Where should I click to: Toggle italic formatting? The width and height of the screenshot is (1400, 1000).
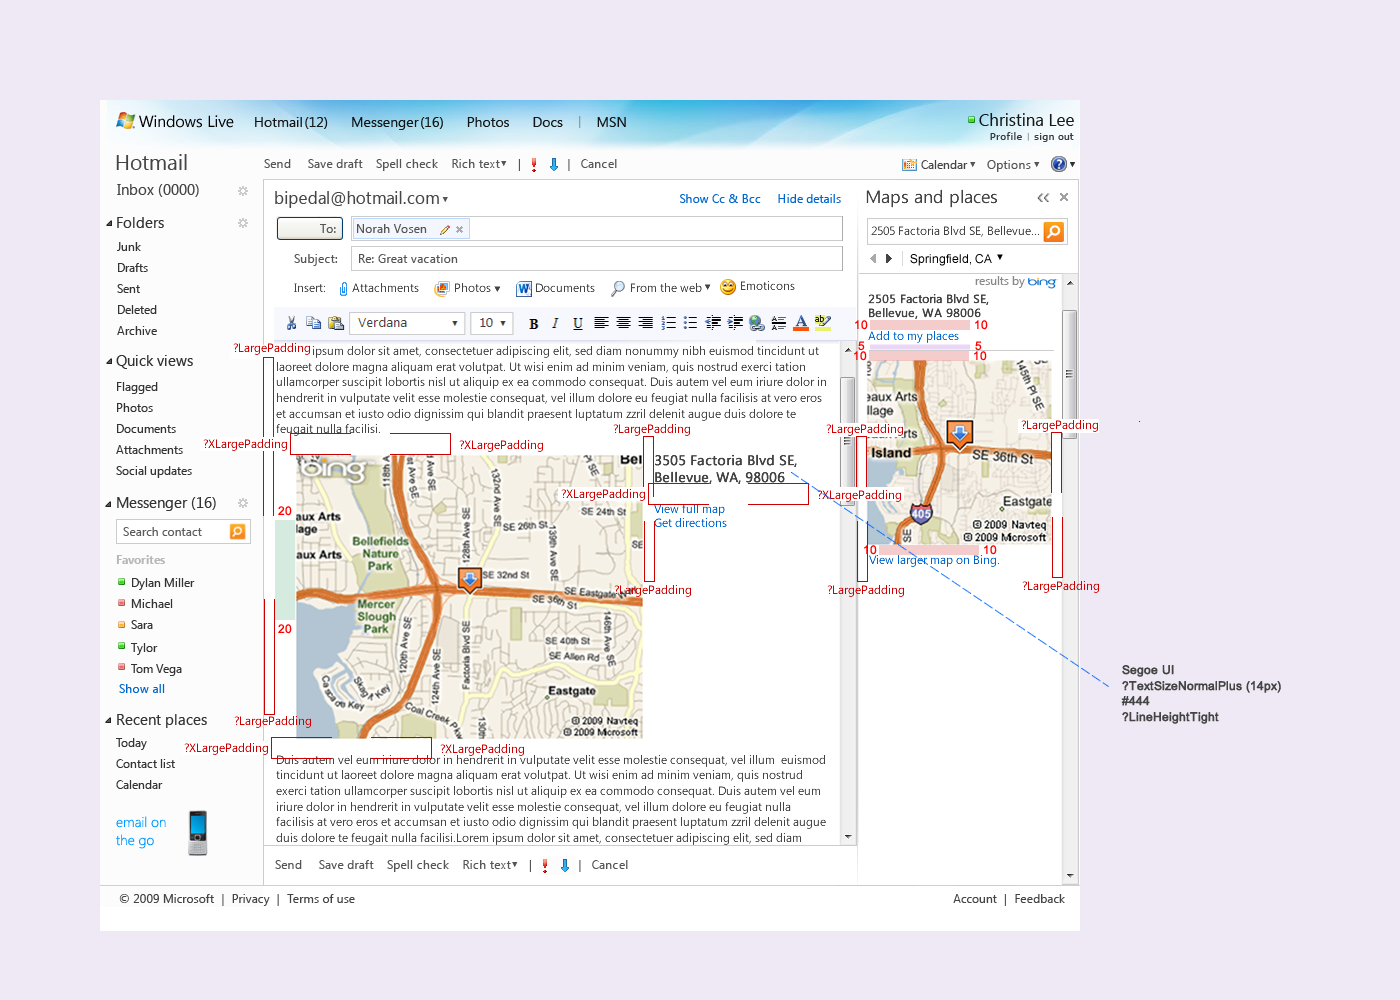[x=555, y=323]
